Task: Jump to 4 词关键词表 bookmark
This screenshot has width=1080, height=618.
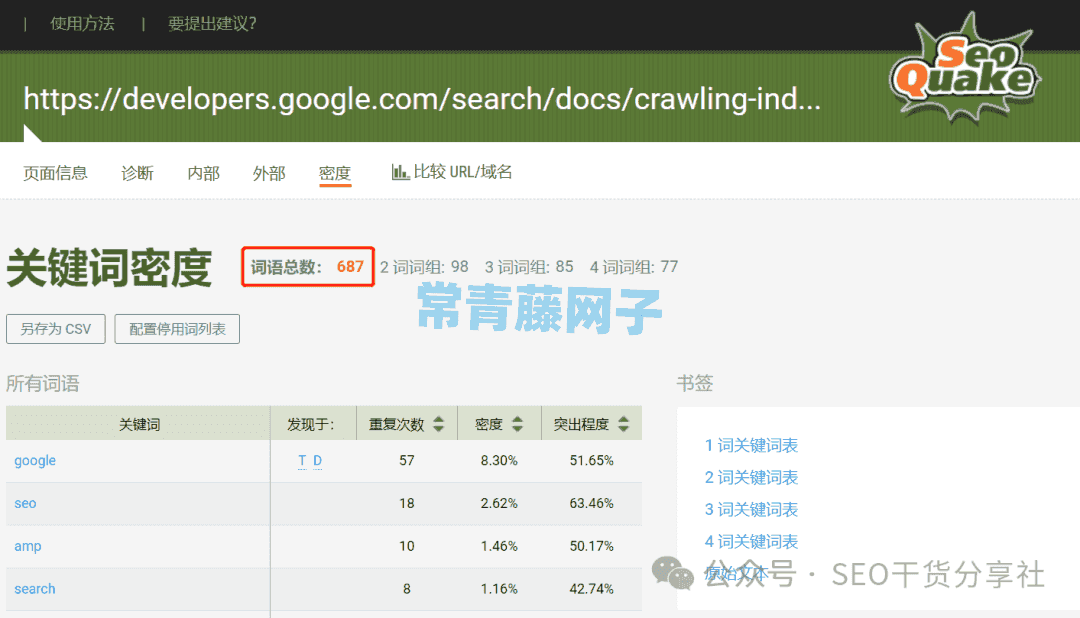Action: click(x=751, y=542)
